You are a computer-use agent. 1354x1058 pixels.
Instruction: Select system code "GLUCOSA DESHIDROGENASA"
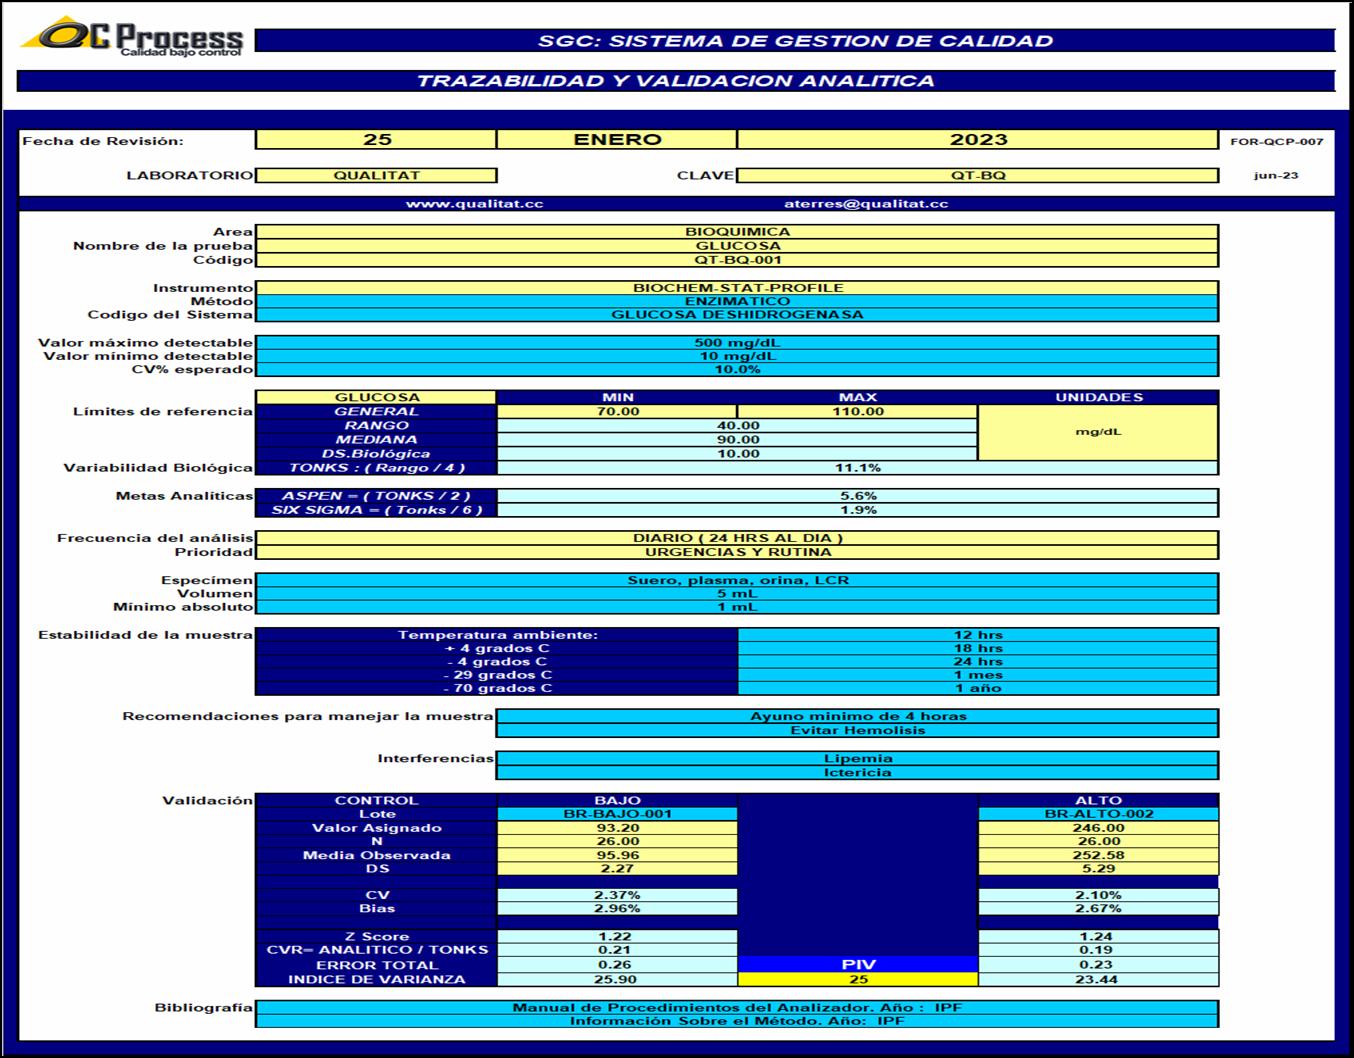737,315
